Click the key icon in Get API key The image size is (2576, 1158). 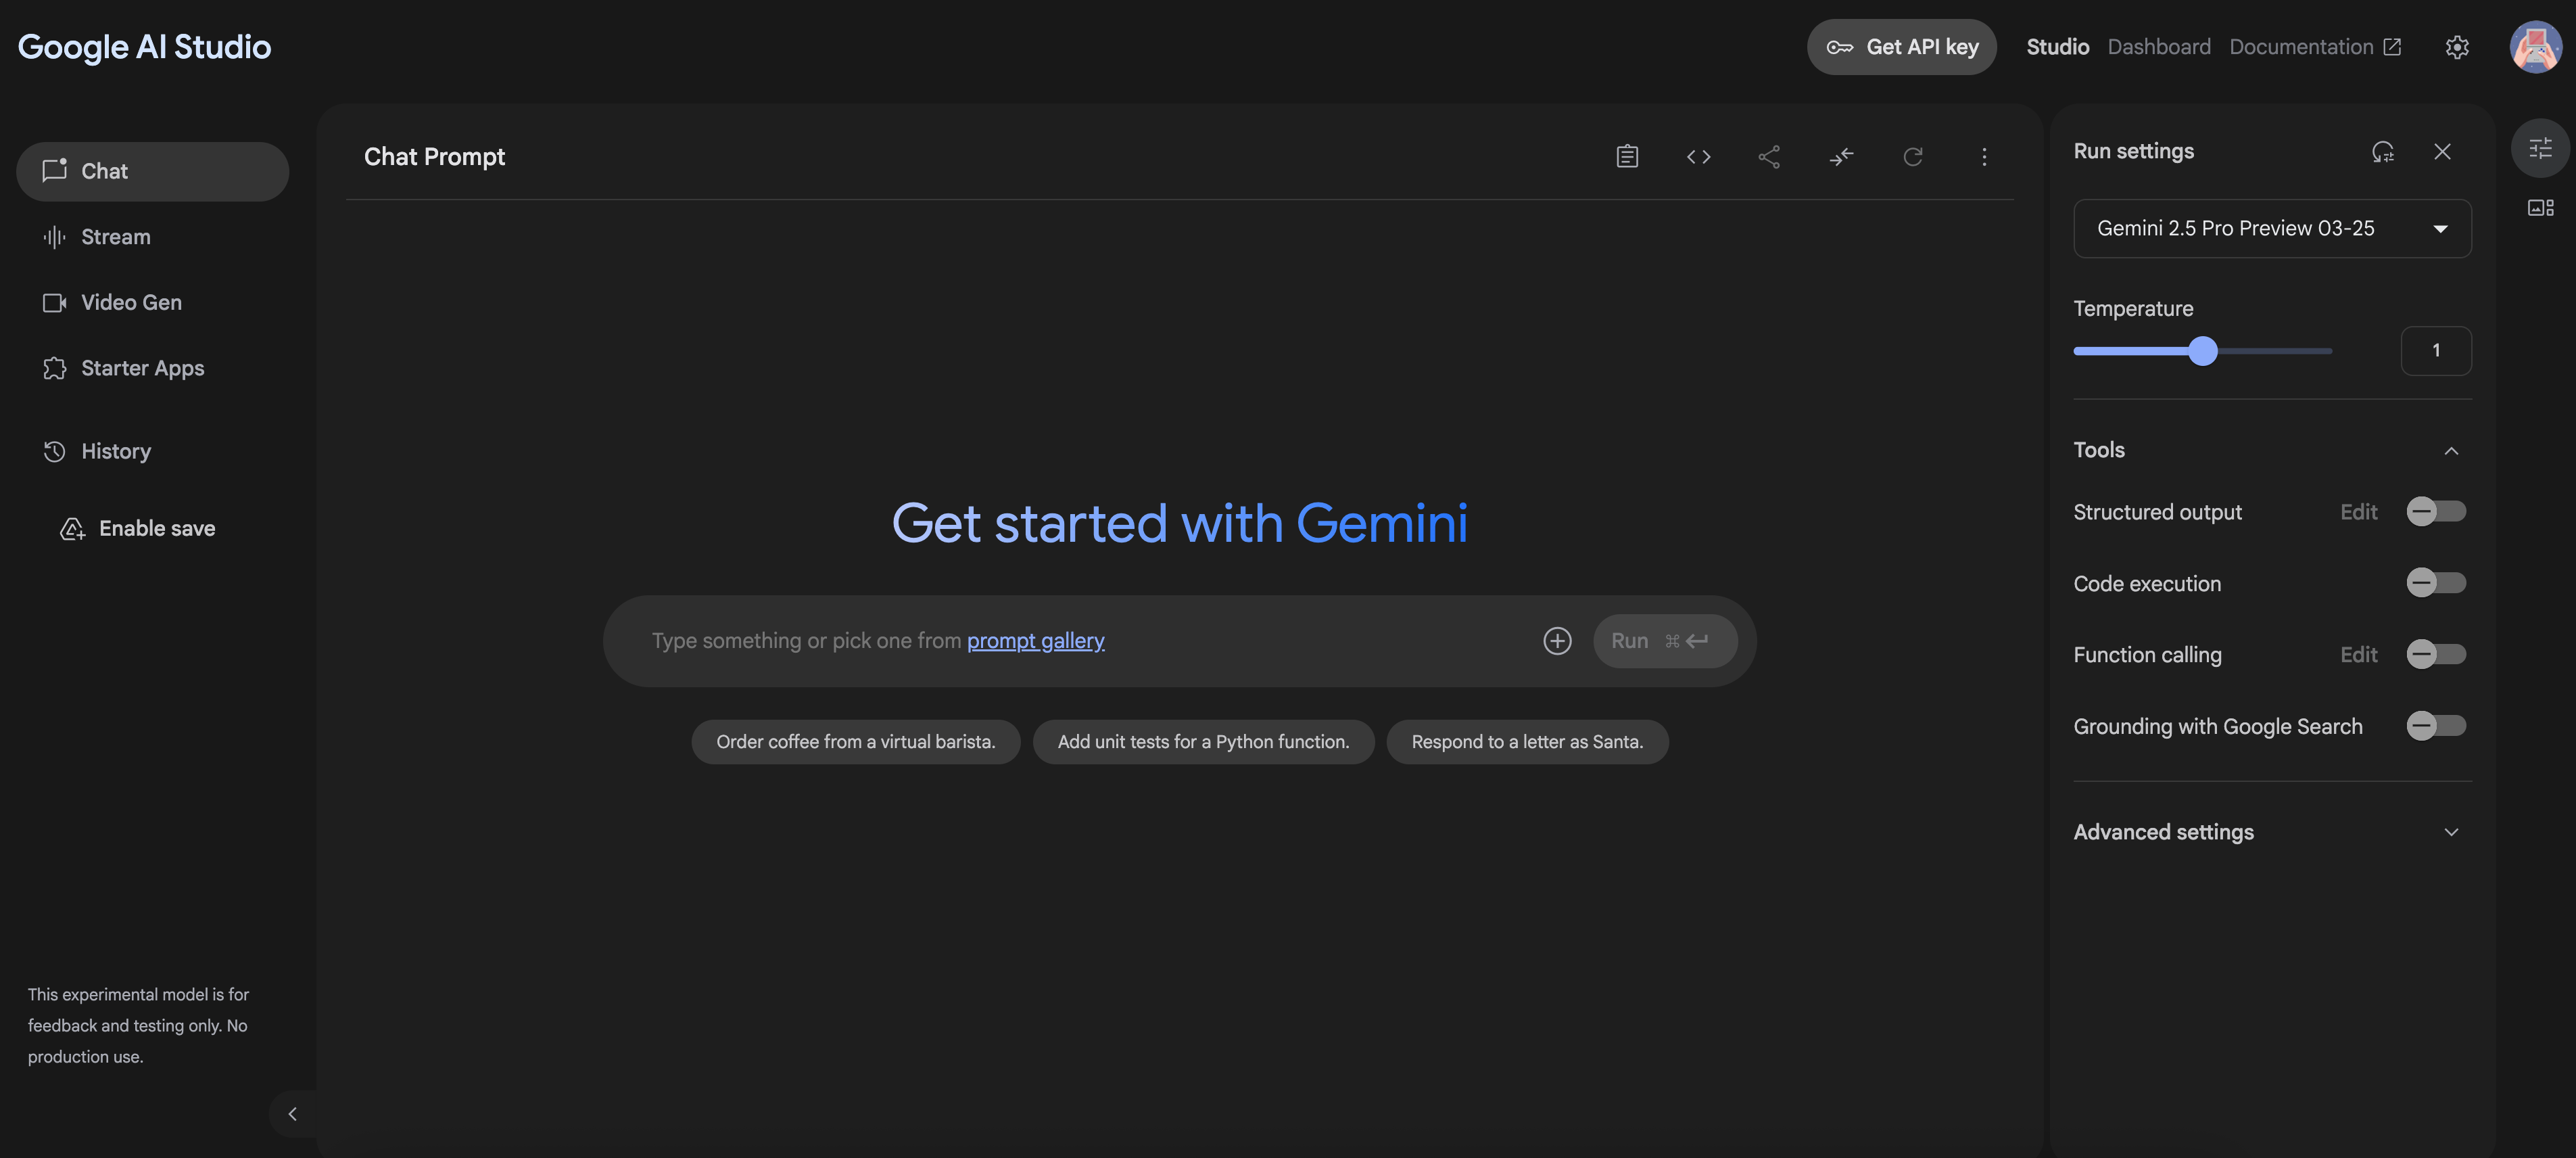pos(1839,47)
